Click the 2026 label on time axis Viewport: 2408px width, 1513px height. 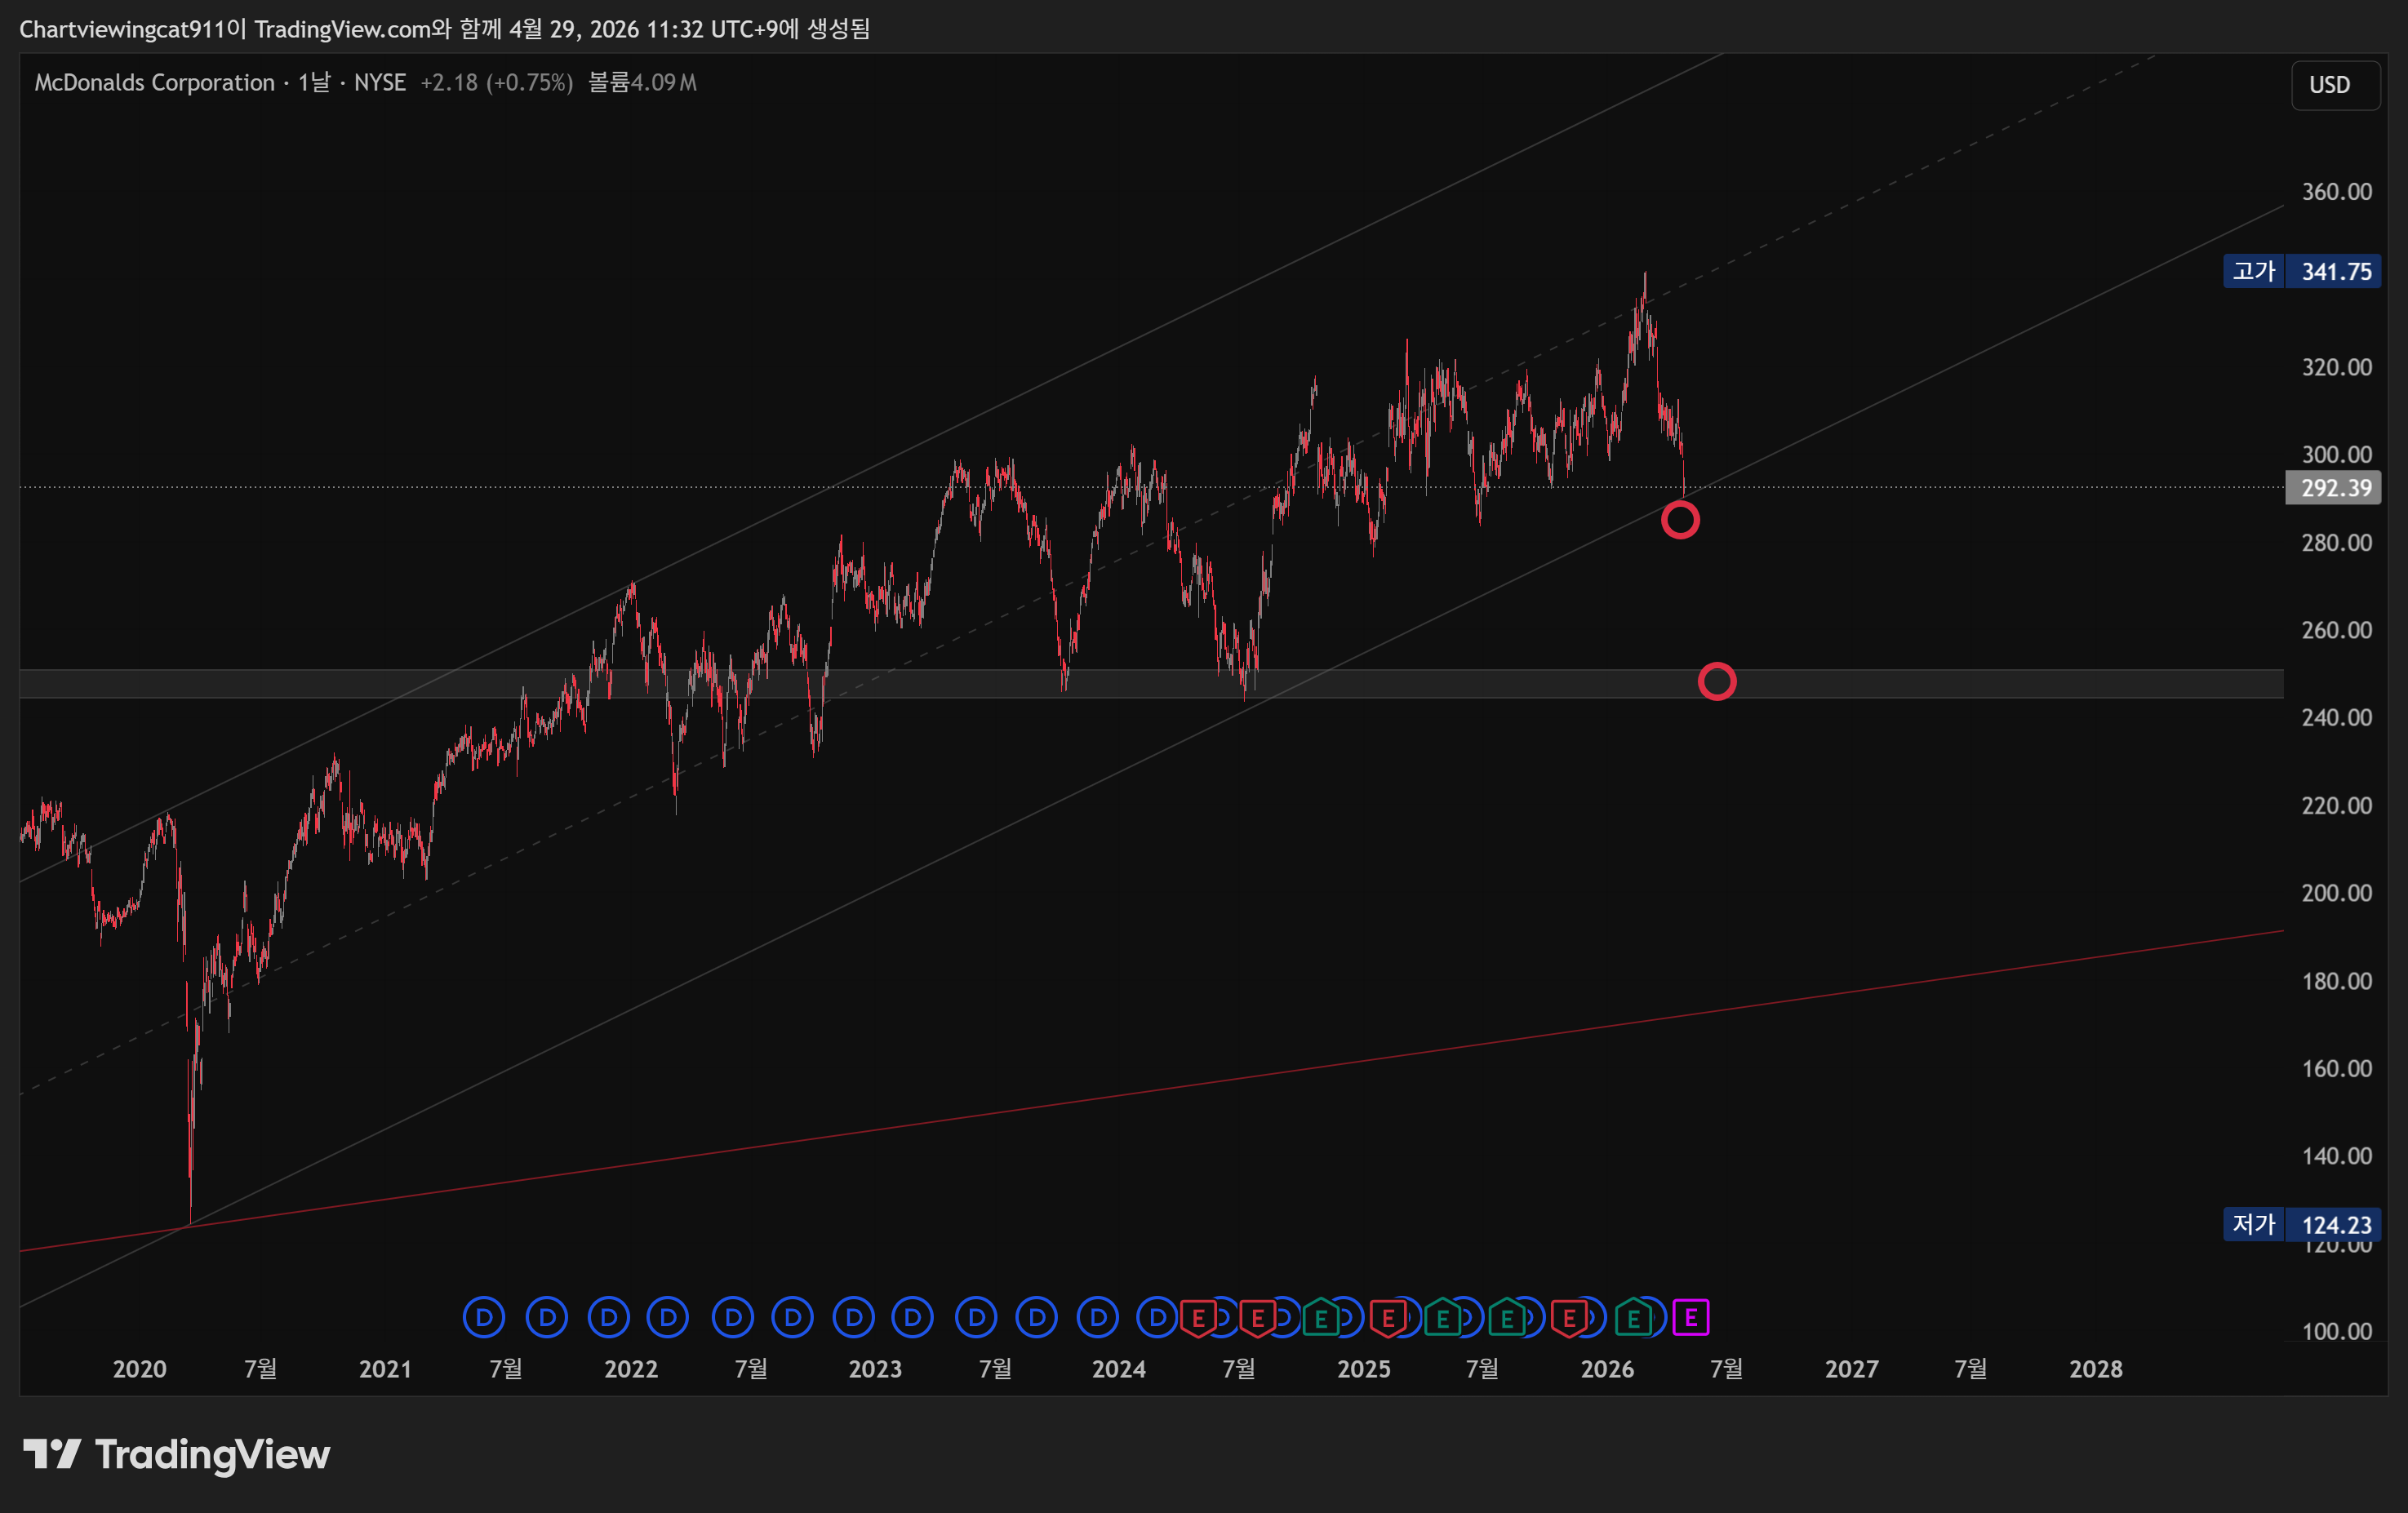click(1607, 1369)
